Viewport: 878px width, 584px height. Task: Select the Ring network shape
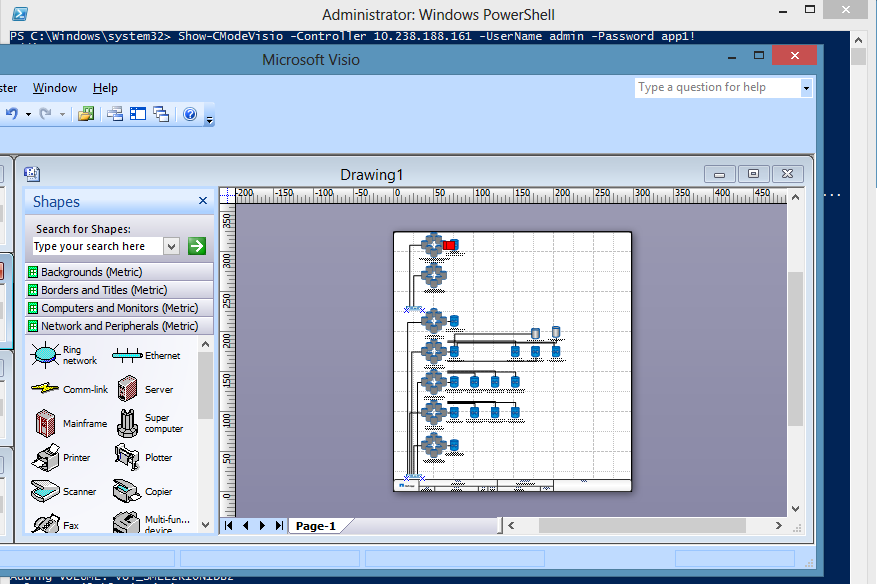pyautogui.click(x=46, y=355)
